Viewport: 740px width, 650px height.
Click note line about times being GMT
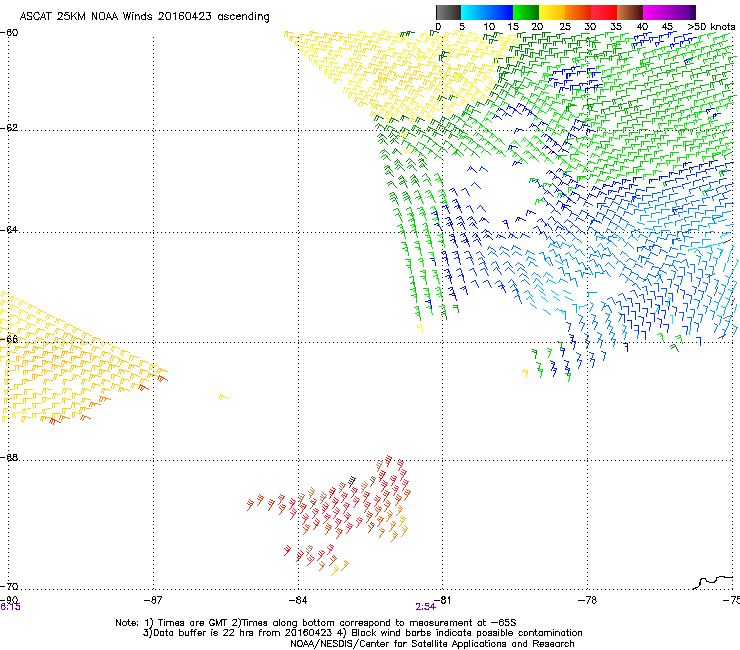pyautogui.click(x=316, y=623)
